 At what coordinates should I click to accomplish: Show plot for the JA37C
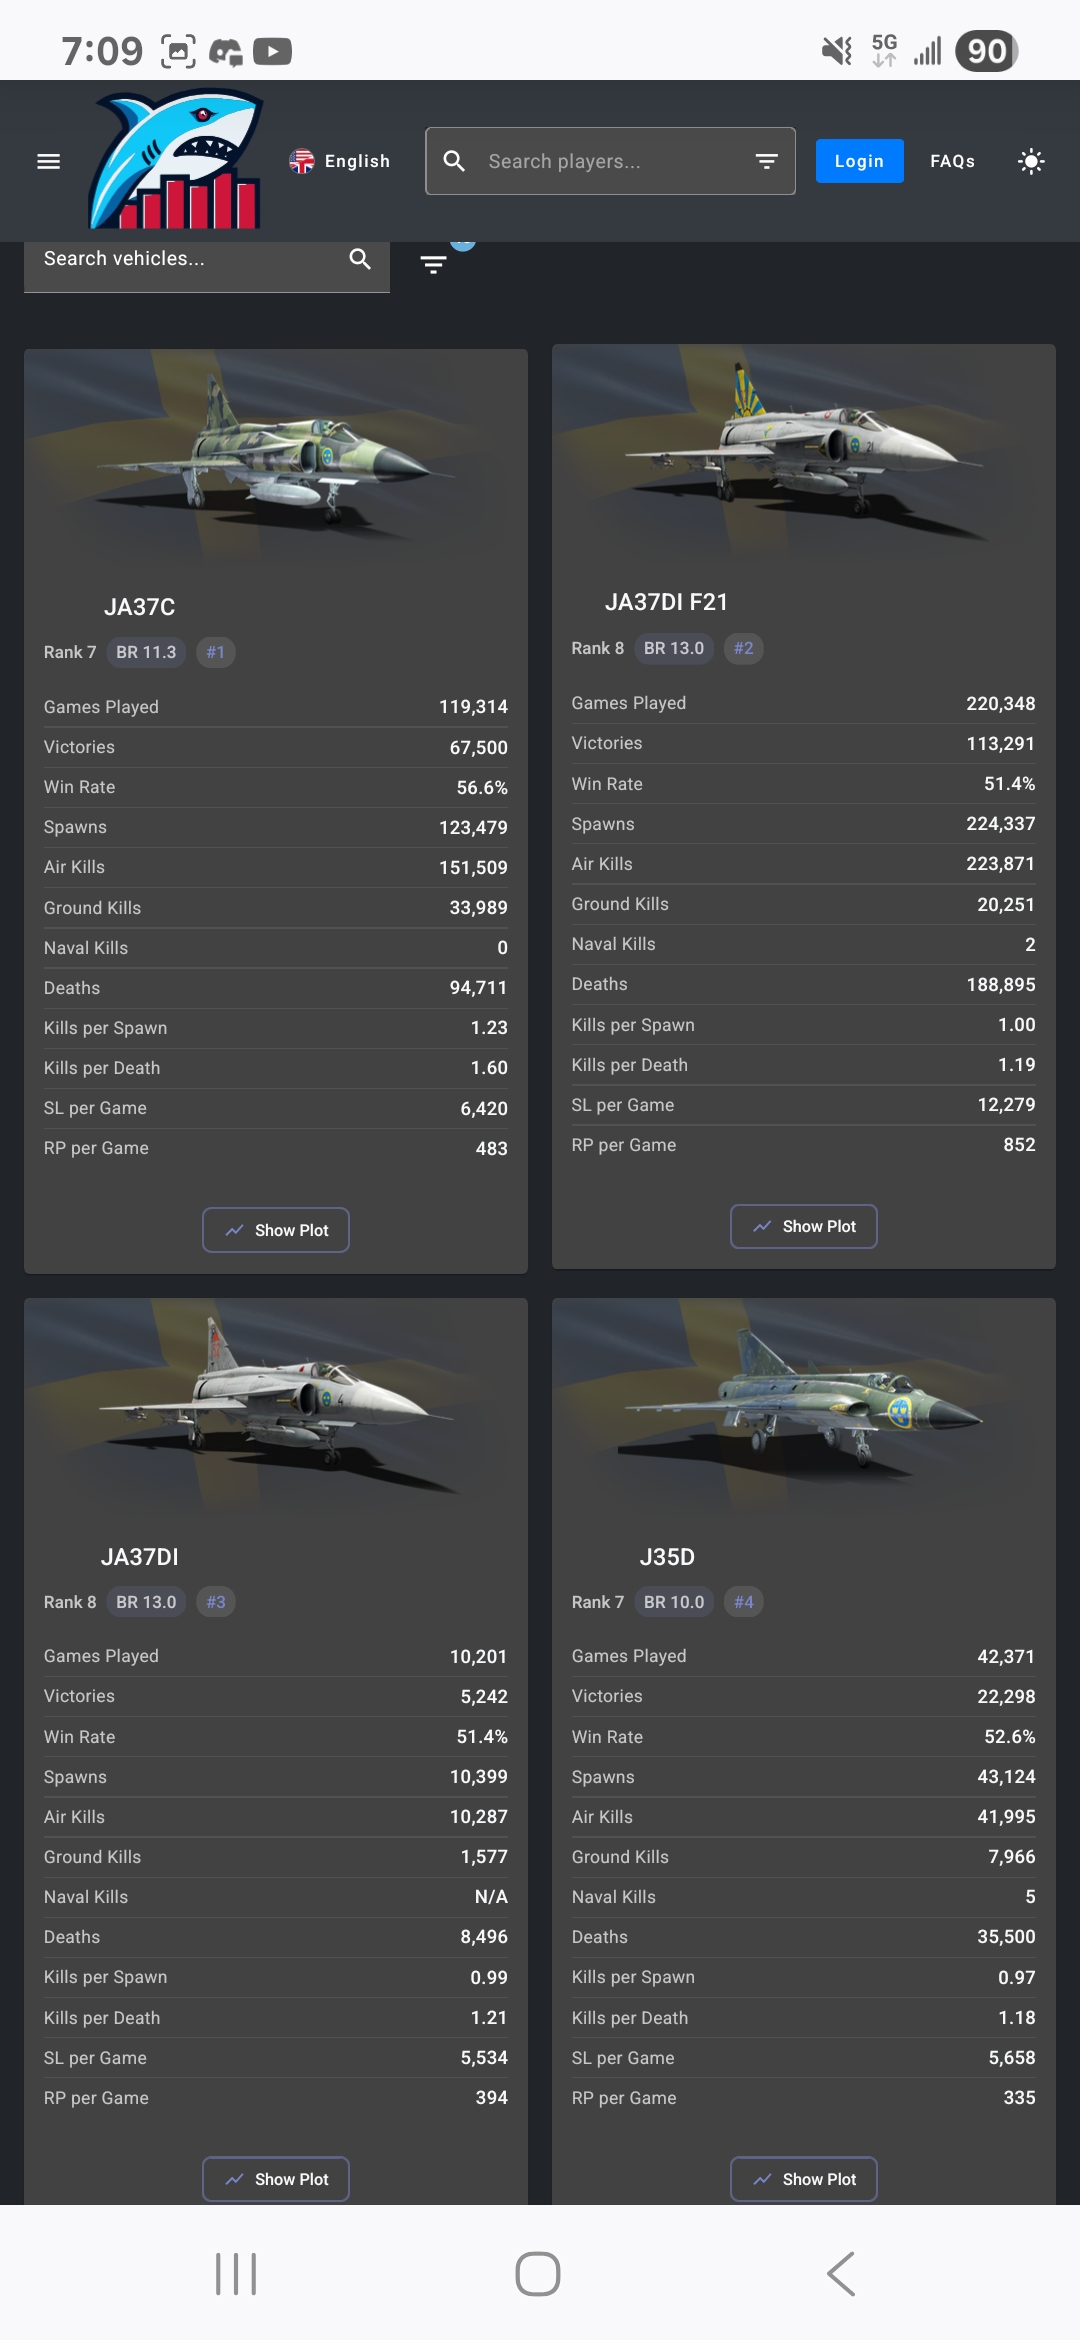point(276,1230)
